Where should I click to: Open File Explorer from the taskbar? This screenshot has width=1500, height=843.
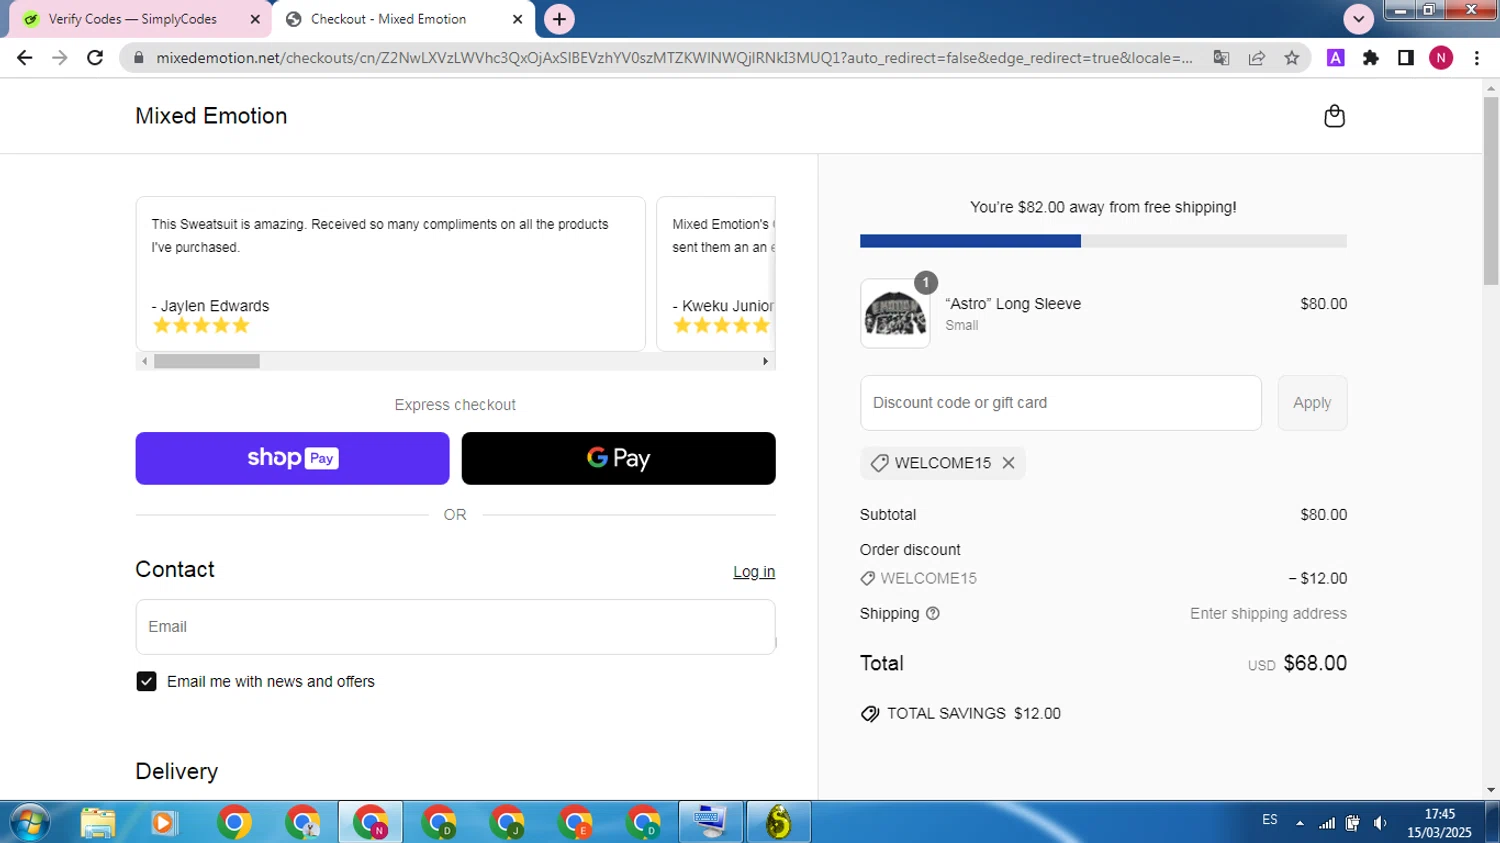tap(98, 823)
